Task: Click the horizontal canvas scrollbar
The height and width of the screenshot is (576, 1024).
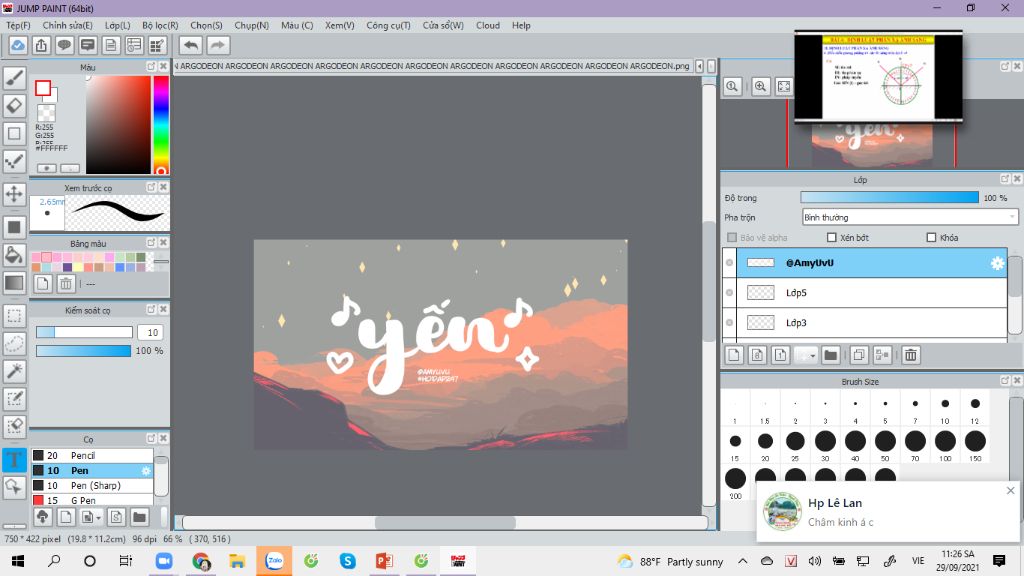Action: click(x=445, y=522)
